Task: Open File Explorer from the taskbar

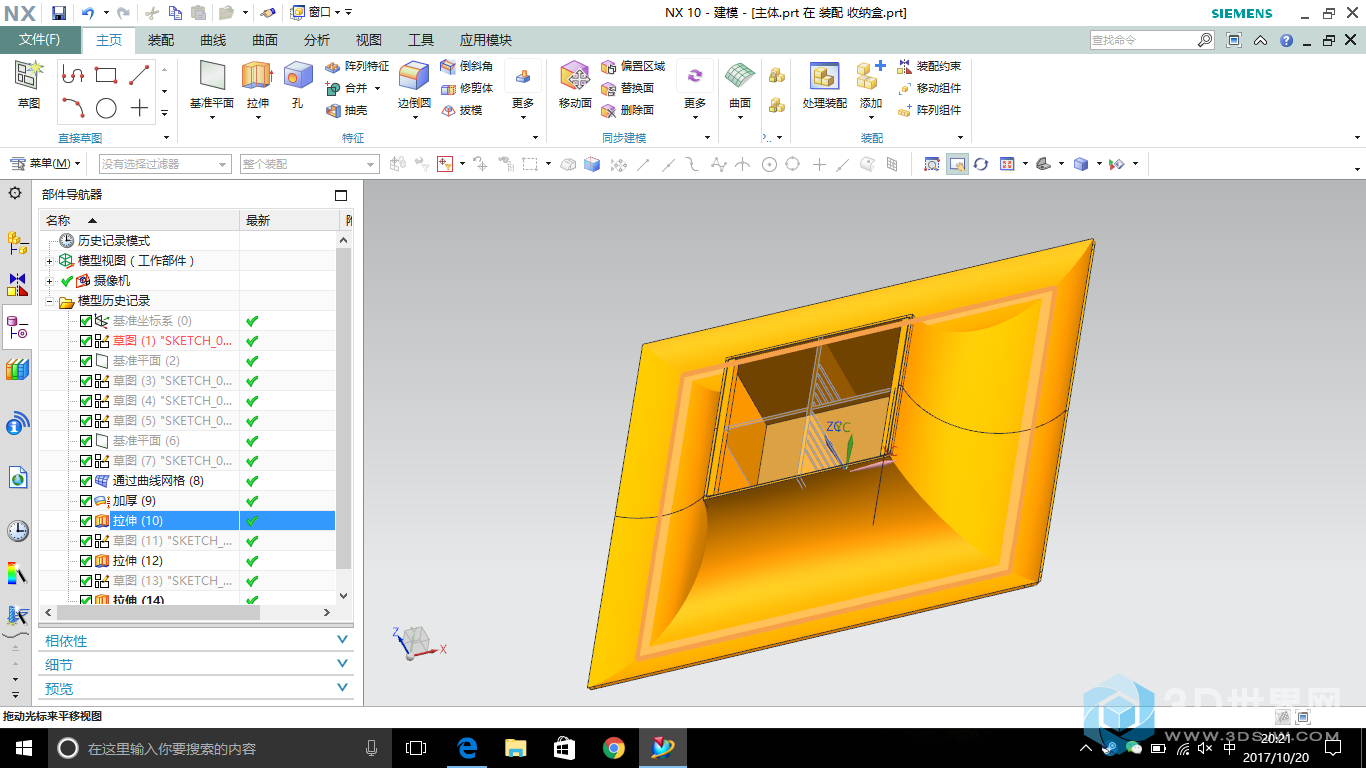Action: pos(516,748)
